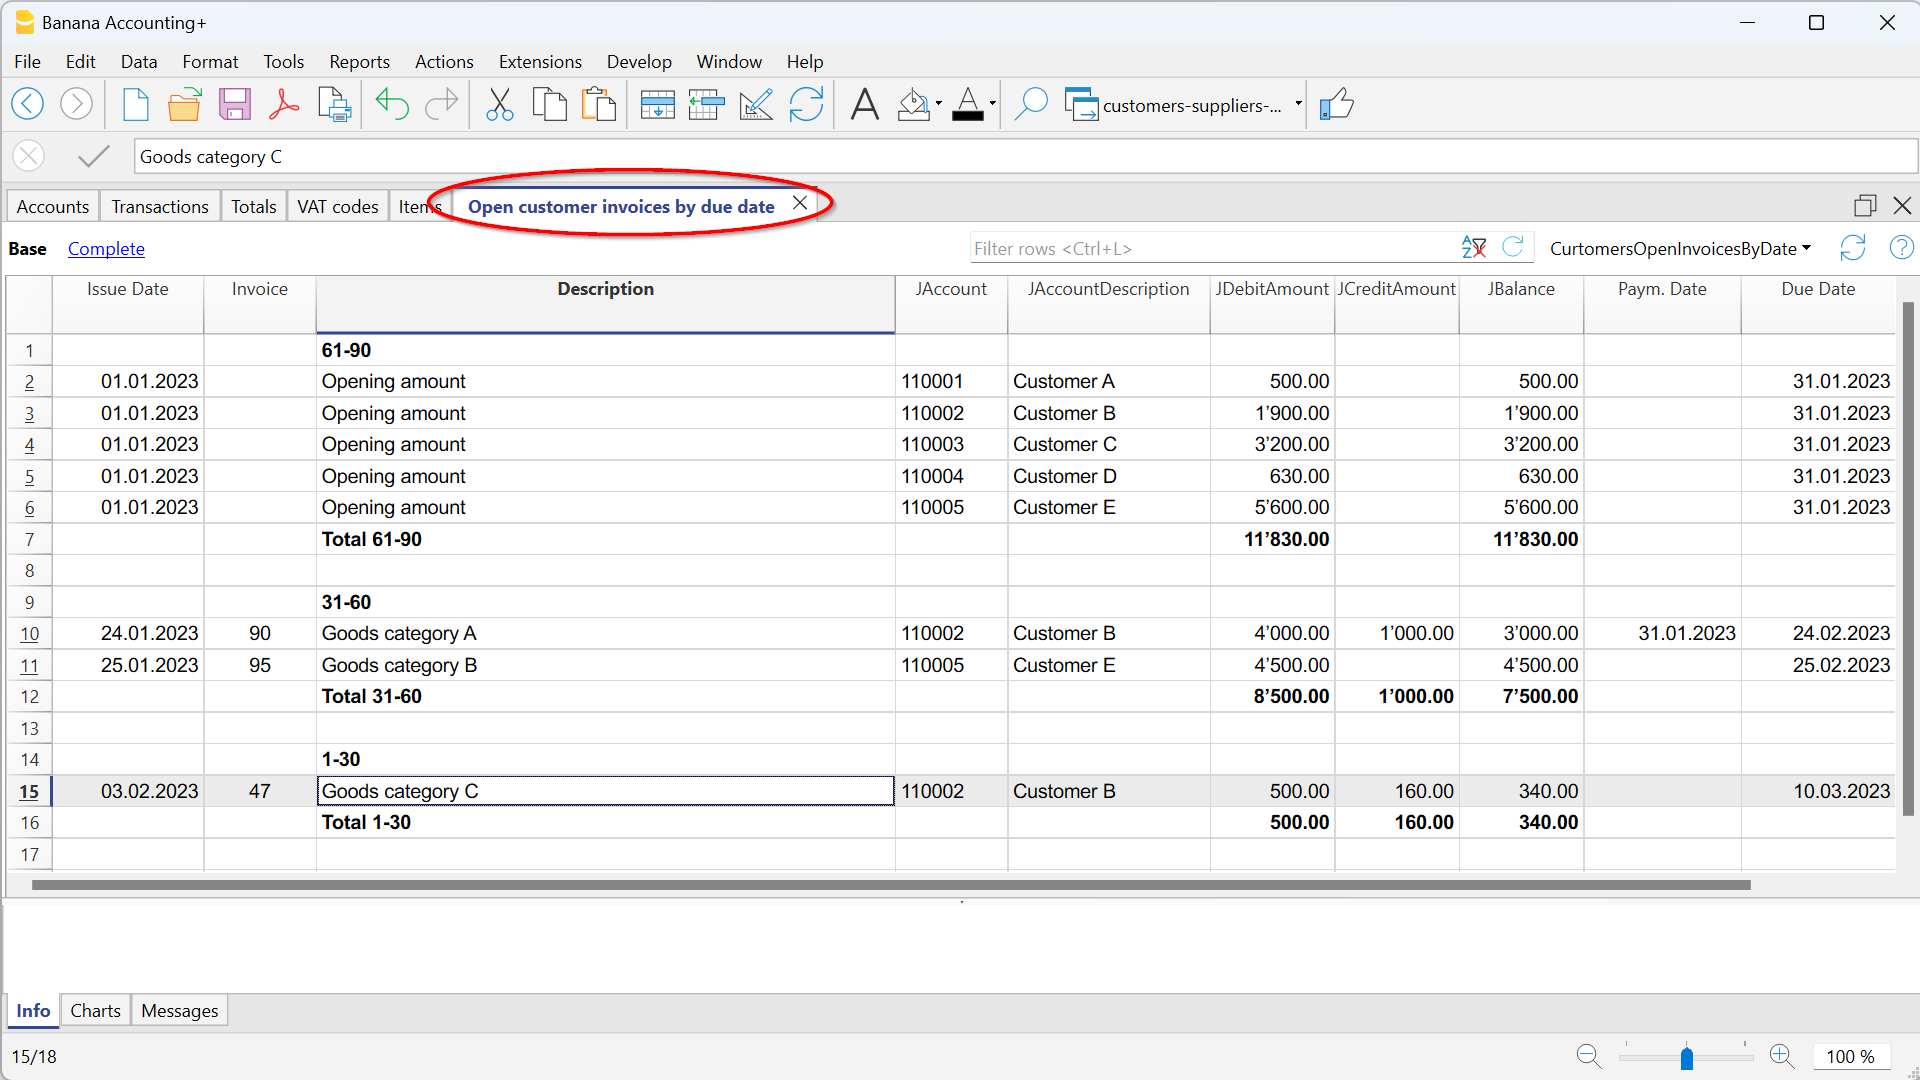Click the thumbs-up feedback icon

[x=1339, y=104]
